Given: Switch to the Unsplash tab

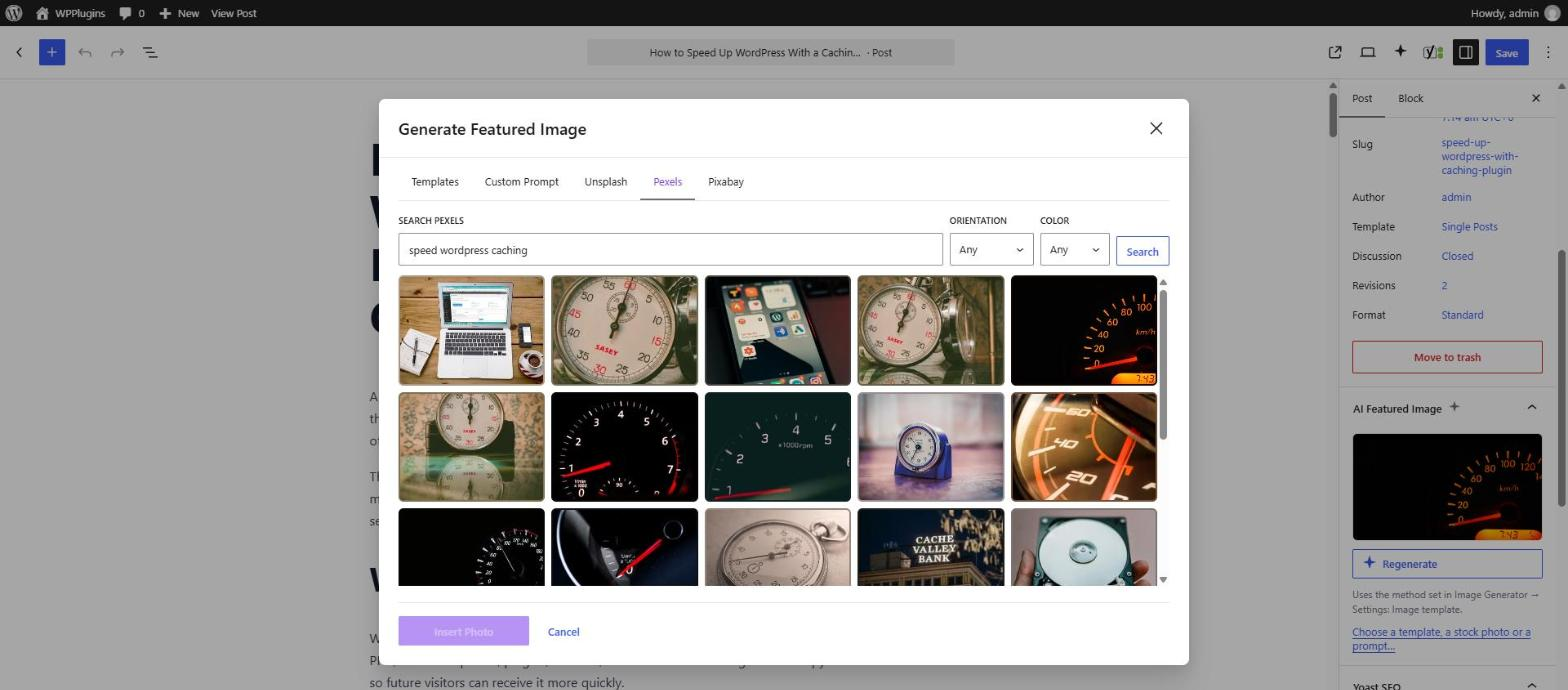Looking at the screenshot, I should pos(605,182).
